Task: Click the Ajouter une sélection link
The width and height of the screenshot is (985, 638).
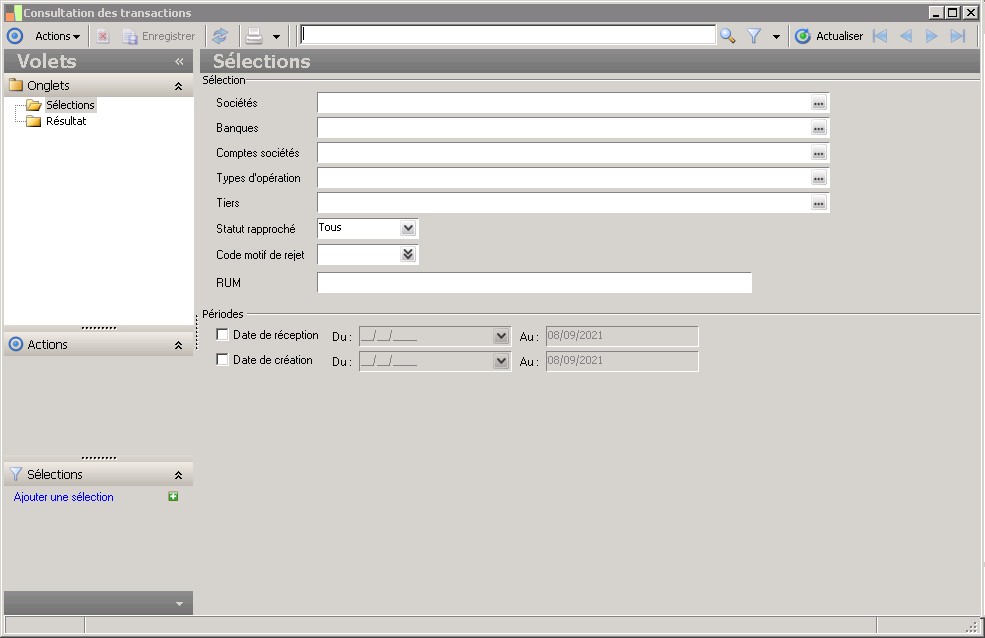Action: pos(64,497)
